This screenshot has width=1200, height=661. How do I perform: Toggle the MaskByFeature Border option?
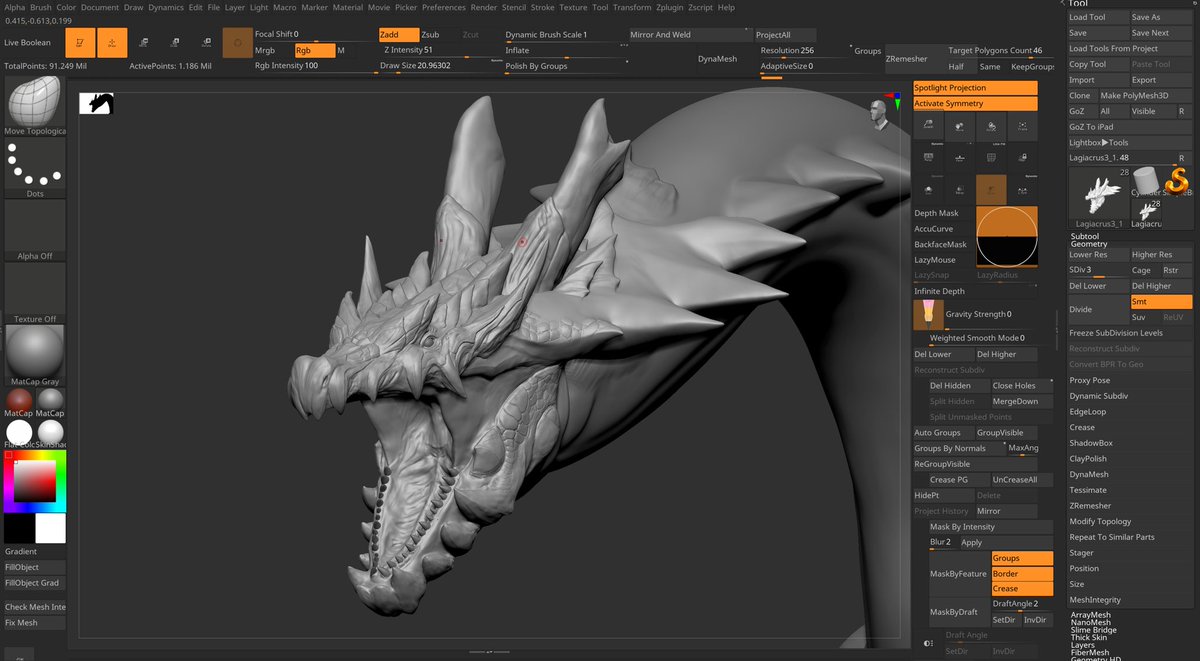click(x=1022, y=574)
